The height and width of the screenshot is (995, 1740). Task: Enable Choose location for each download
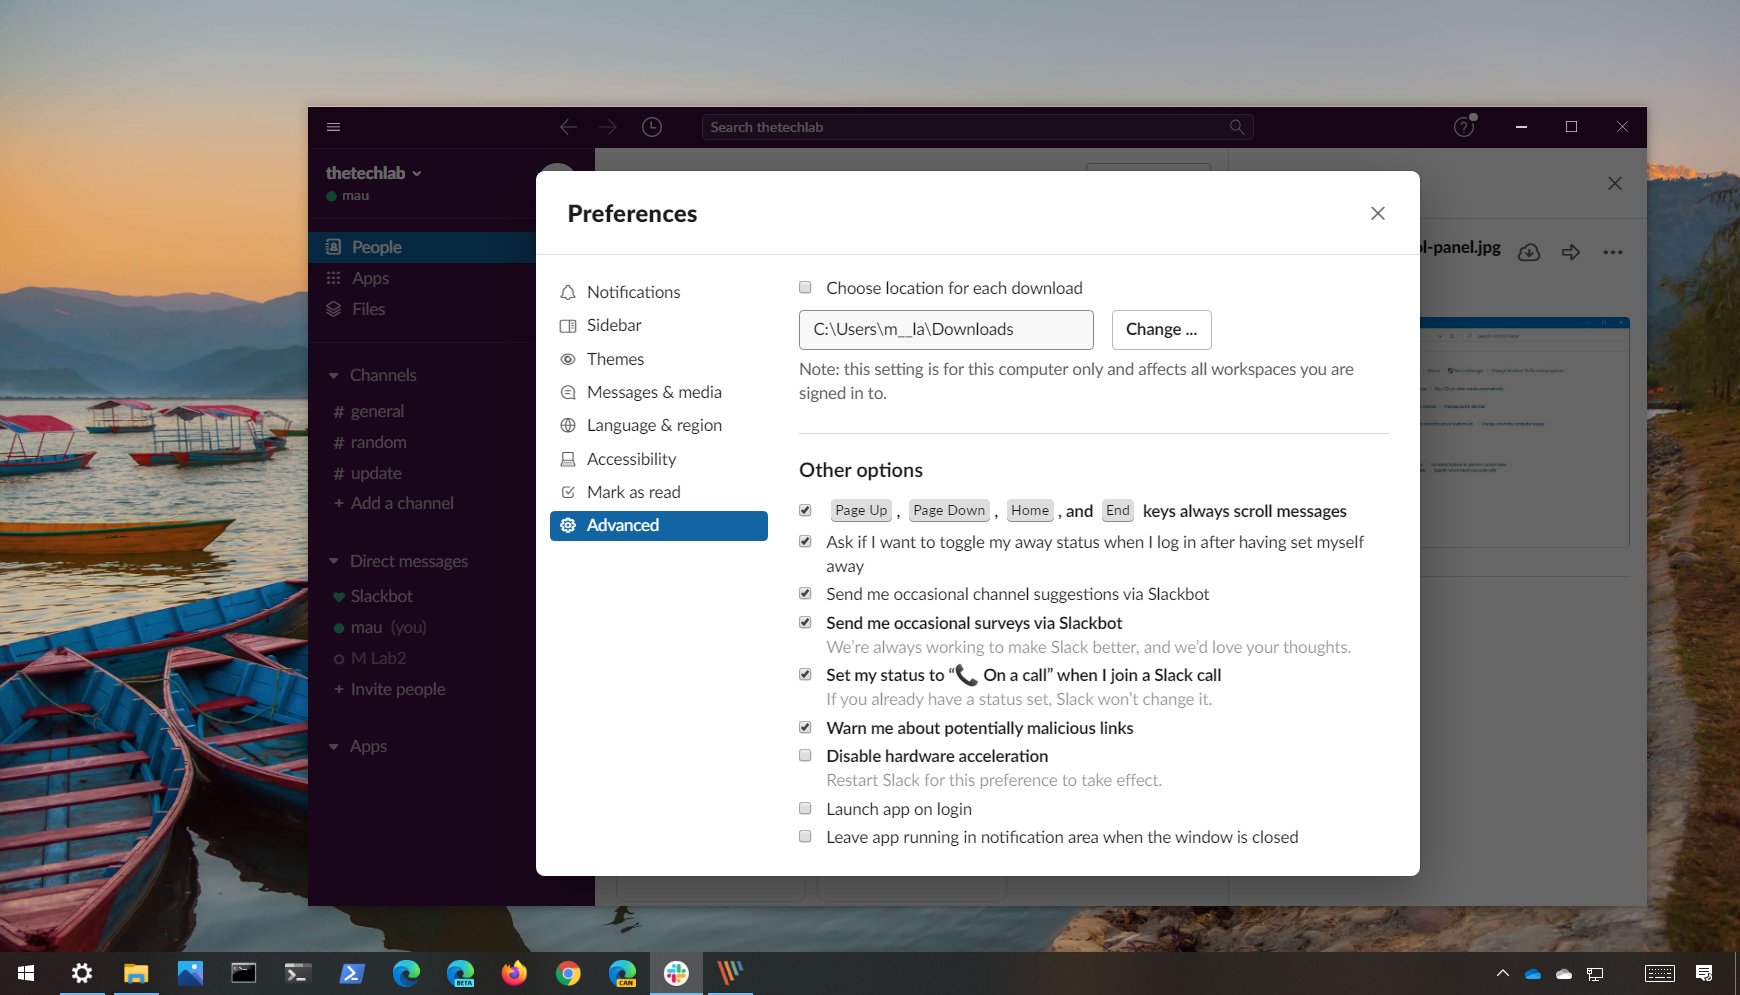click(x=805, y=287)
